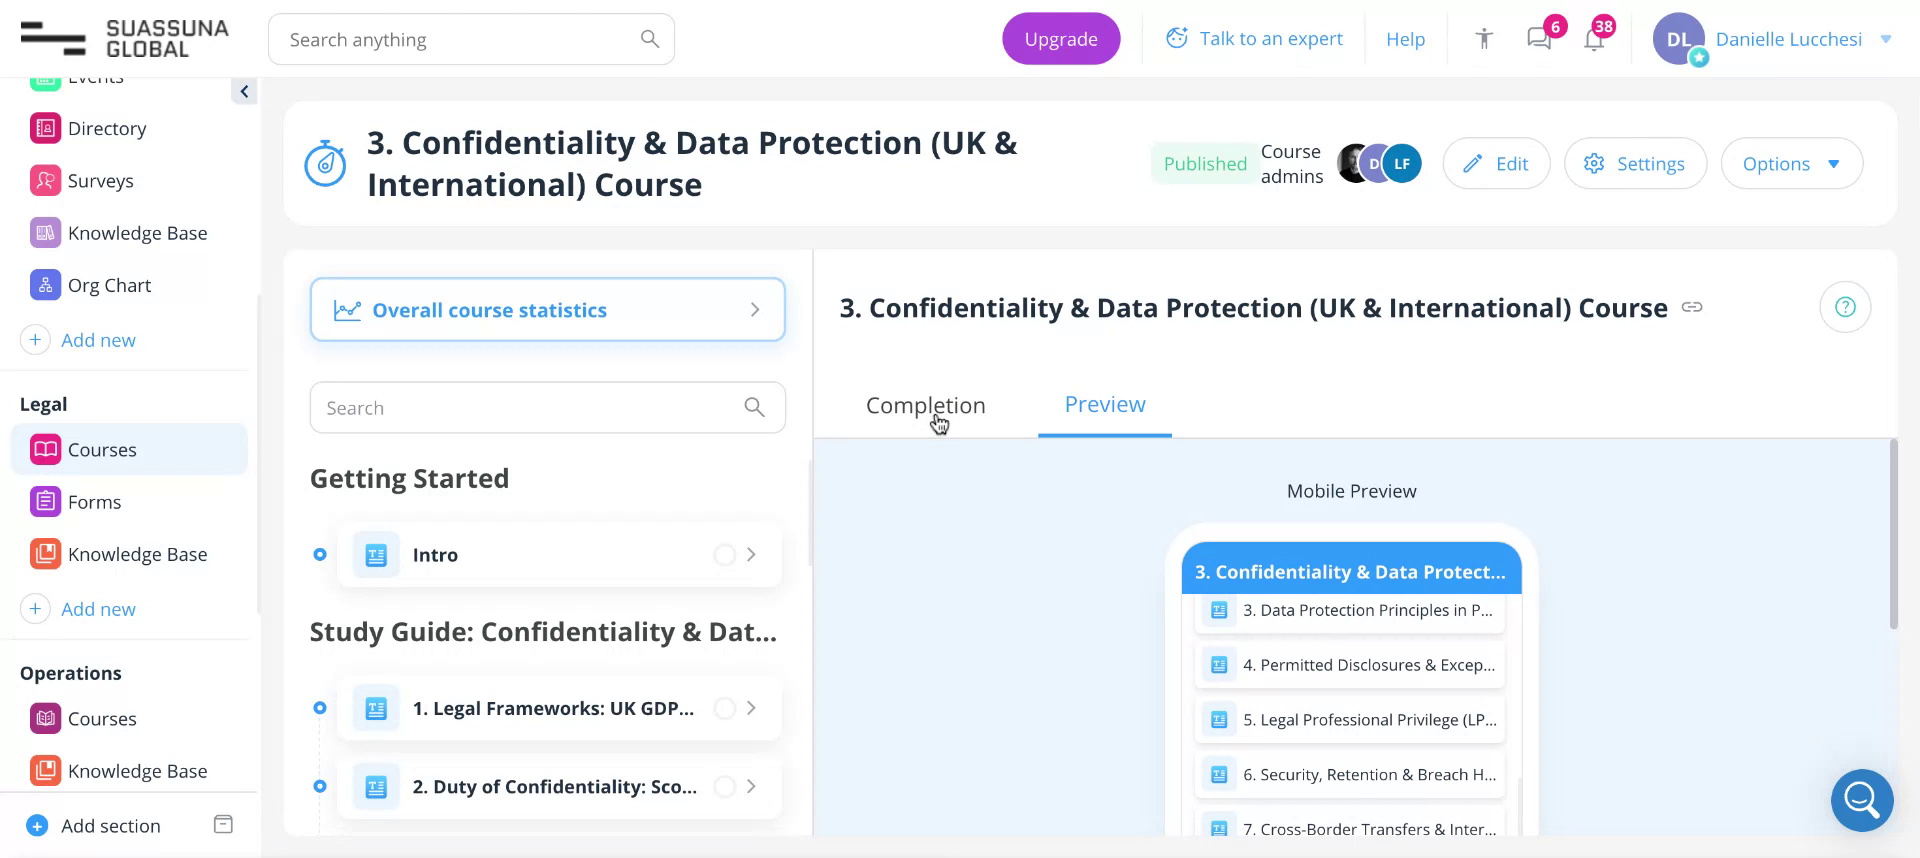The image size is (1920, 858).
Task: Click the Directory sidebar icon
Action: (45, 129)
